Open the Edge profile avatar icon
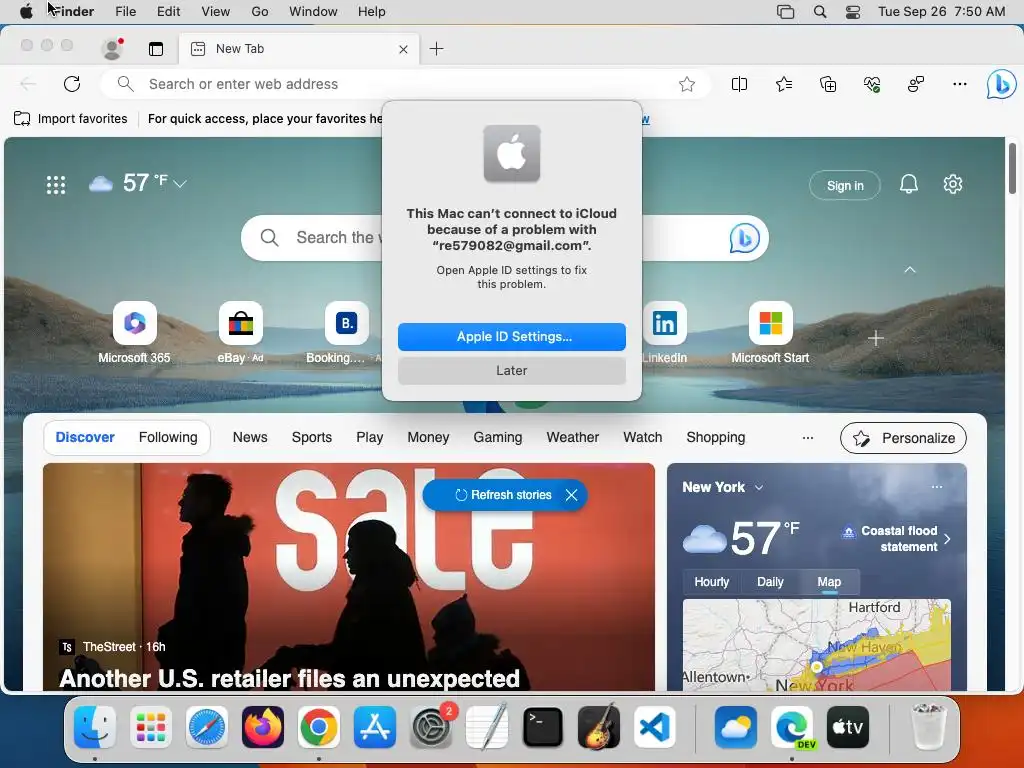 point(112,48)
